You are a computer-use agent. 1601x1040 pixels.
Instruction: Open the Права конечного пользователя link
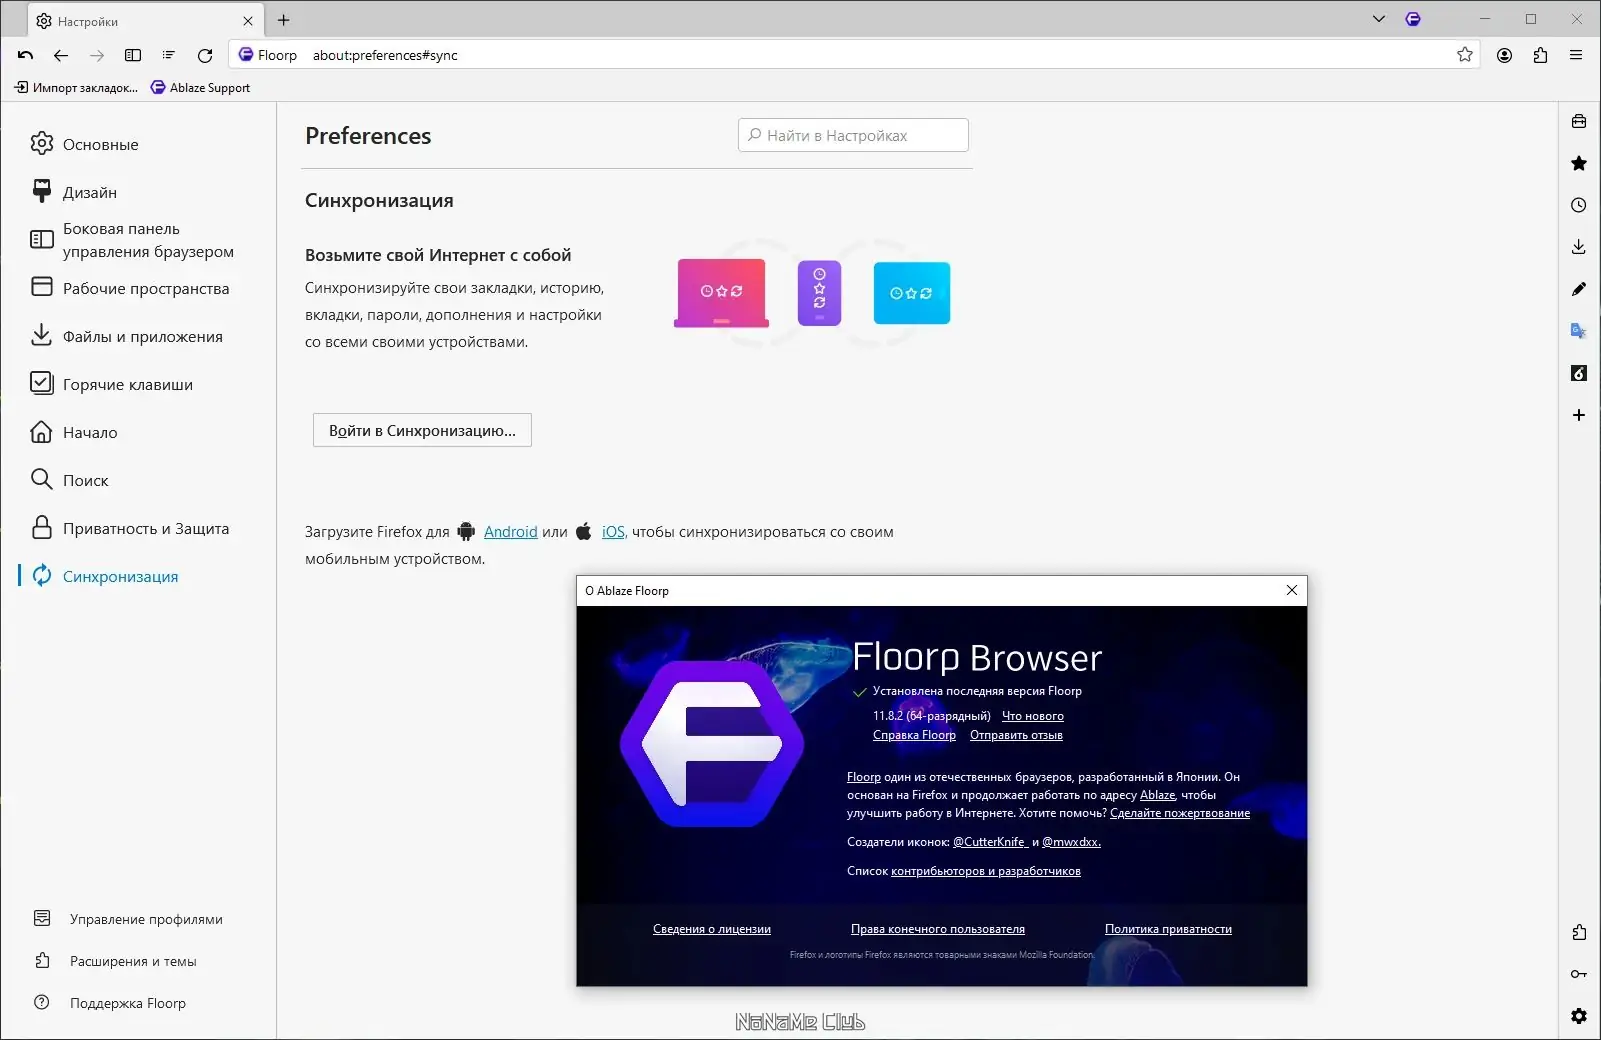pyautogui.click(x=938, y=929)
